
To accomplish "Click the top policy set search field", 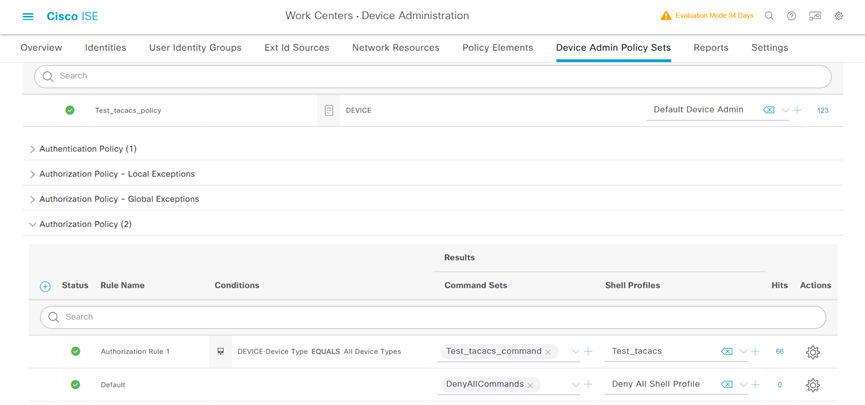I will click(432, 76).
